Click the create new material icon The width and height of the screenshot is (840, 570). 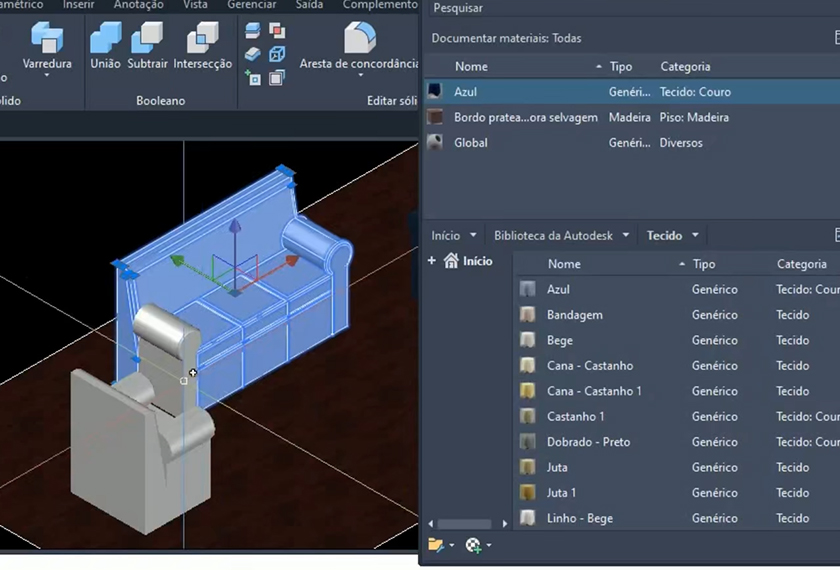pos(473,545)
